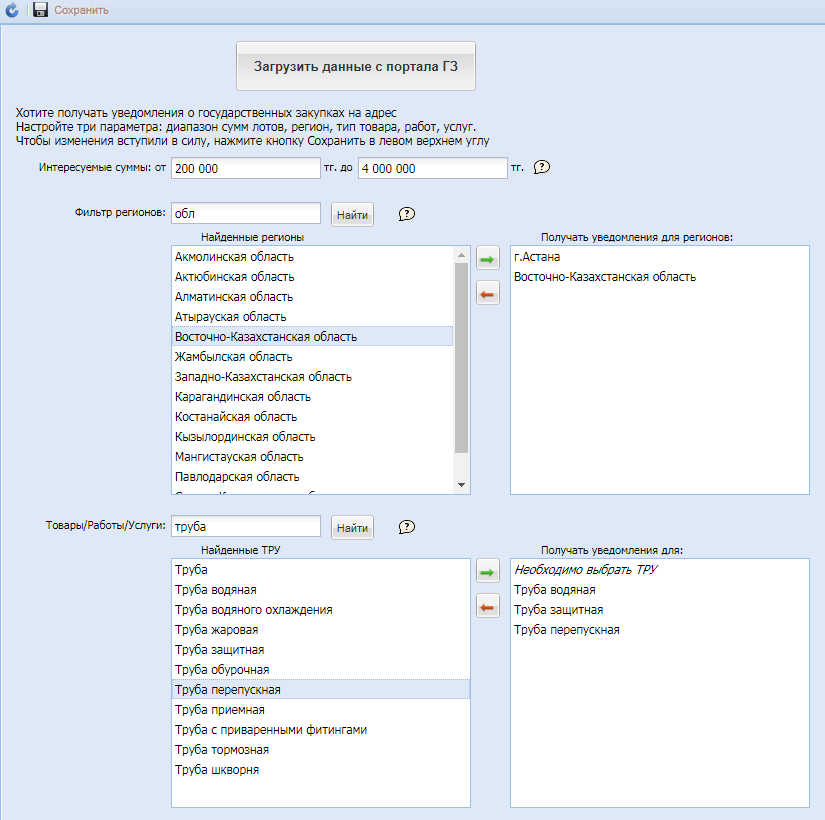Open help bubble next to region filter
825x820 pixels.
click(407, 214)
